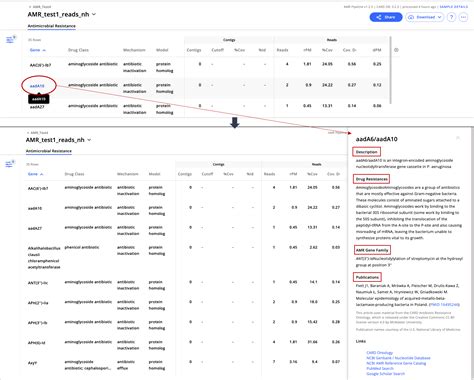Screen dimensions: 474x380
Task: Go back via AMR_Test4 breadcrumb in upper view
Action: click(x=40, y=7)
